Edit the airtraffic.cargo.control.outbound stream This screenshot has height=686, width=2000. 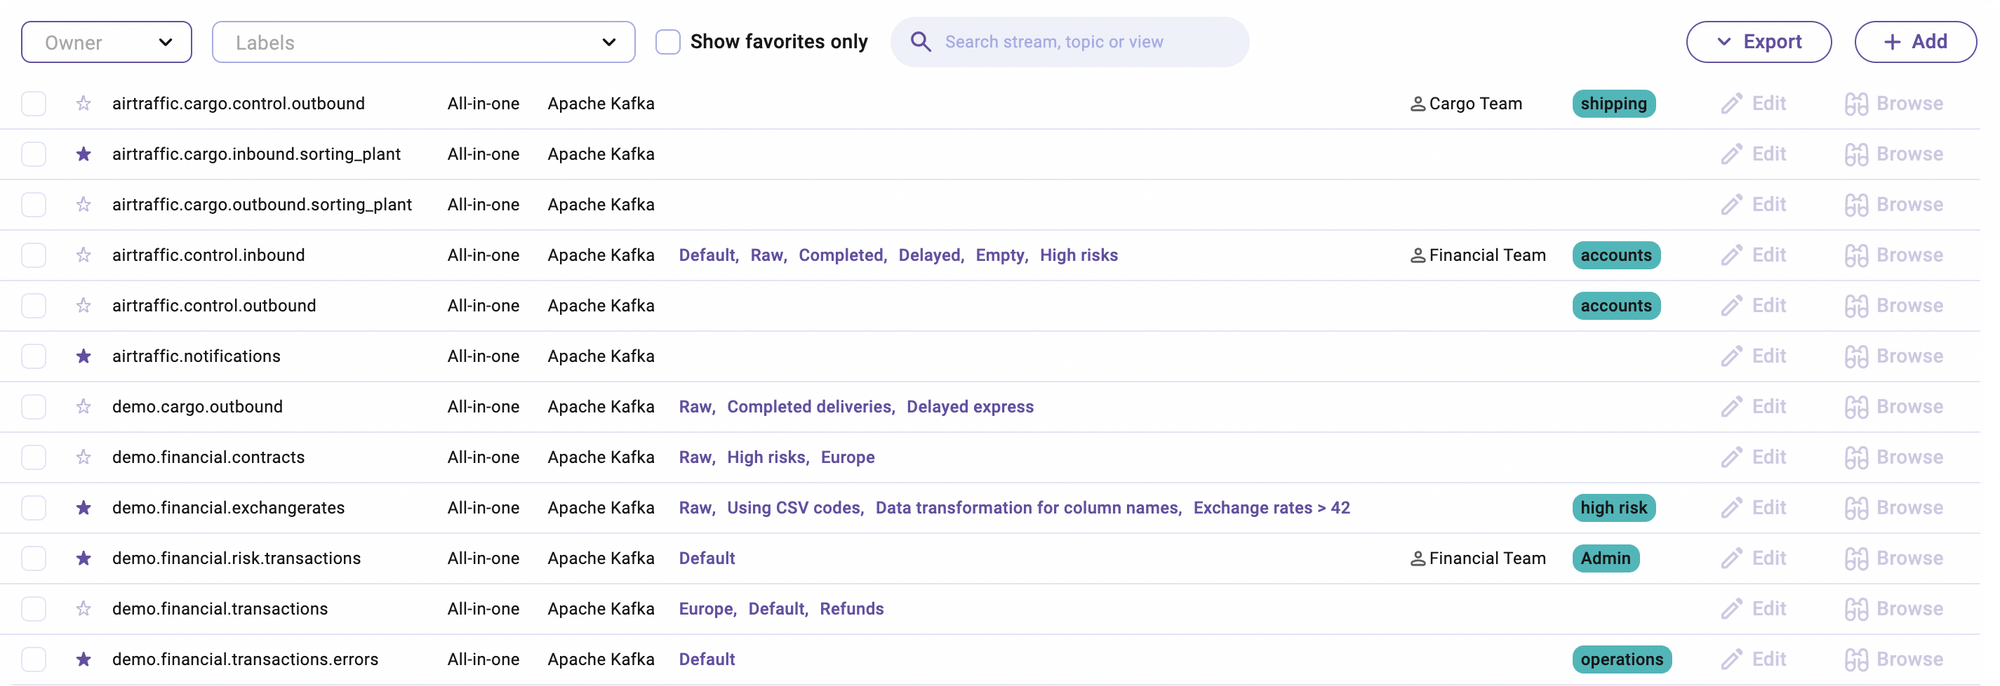(1754, 104)
